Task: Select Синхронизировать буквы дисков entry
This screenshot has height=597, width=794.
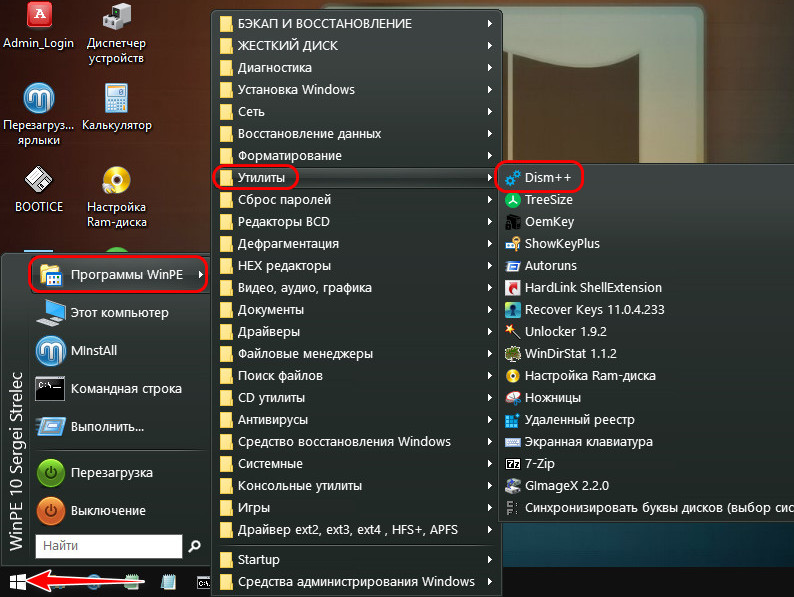Action: tap(647, 508)
